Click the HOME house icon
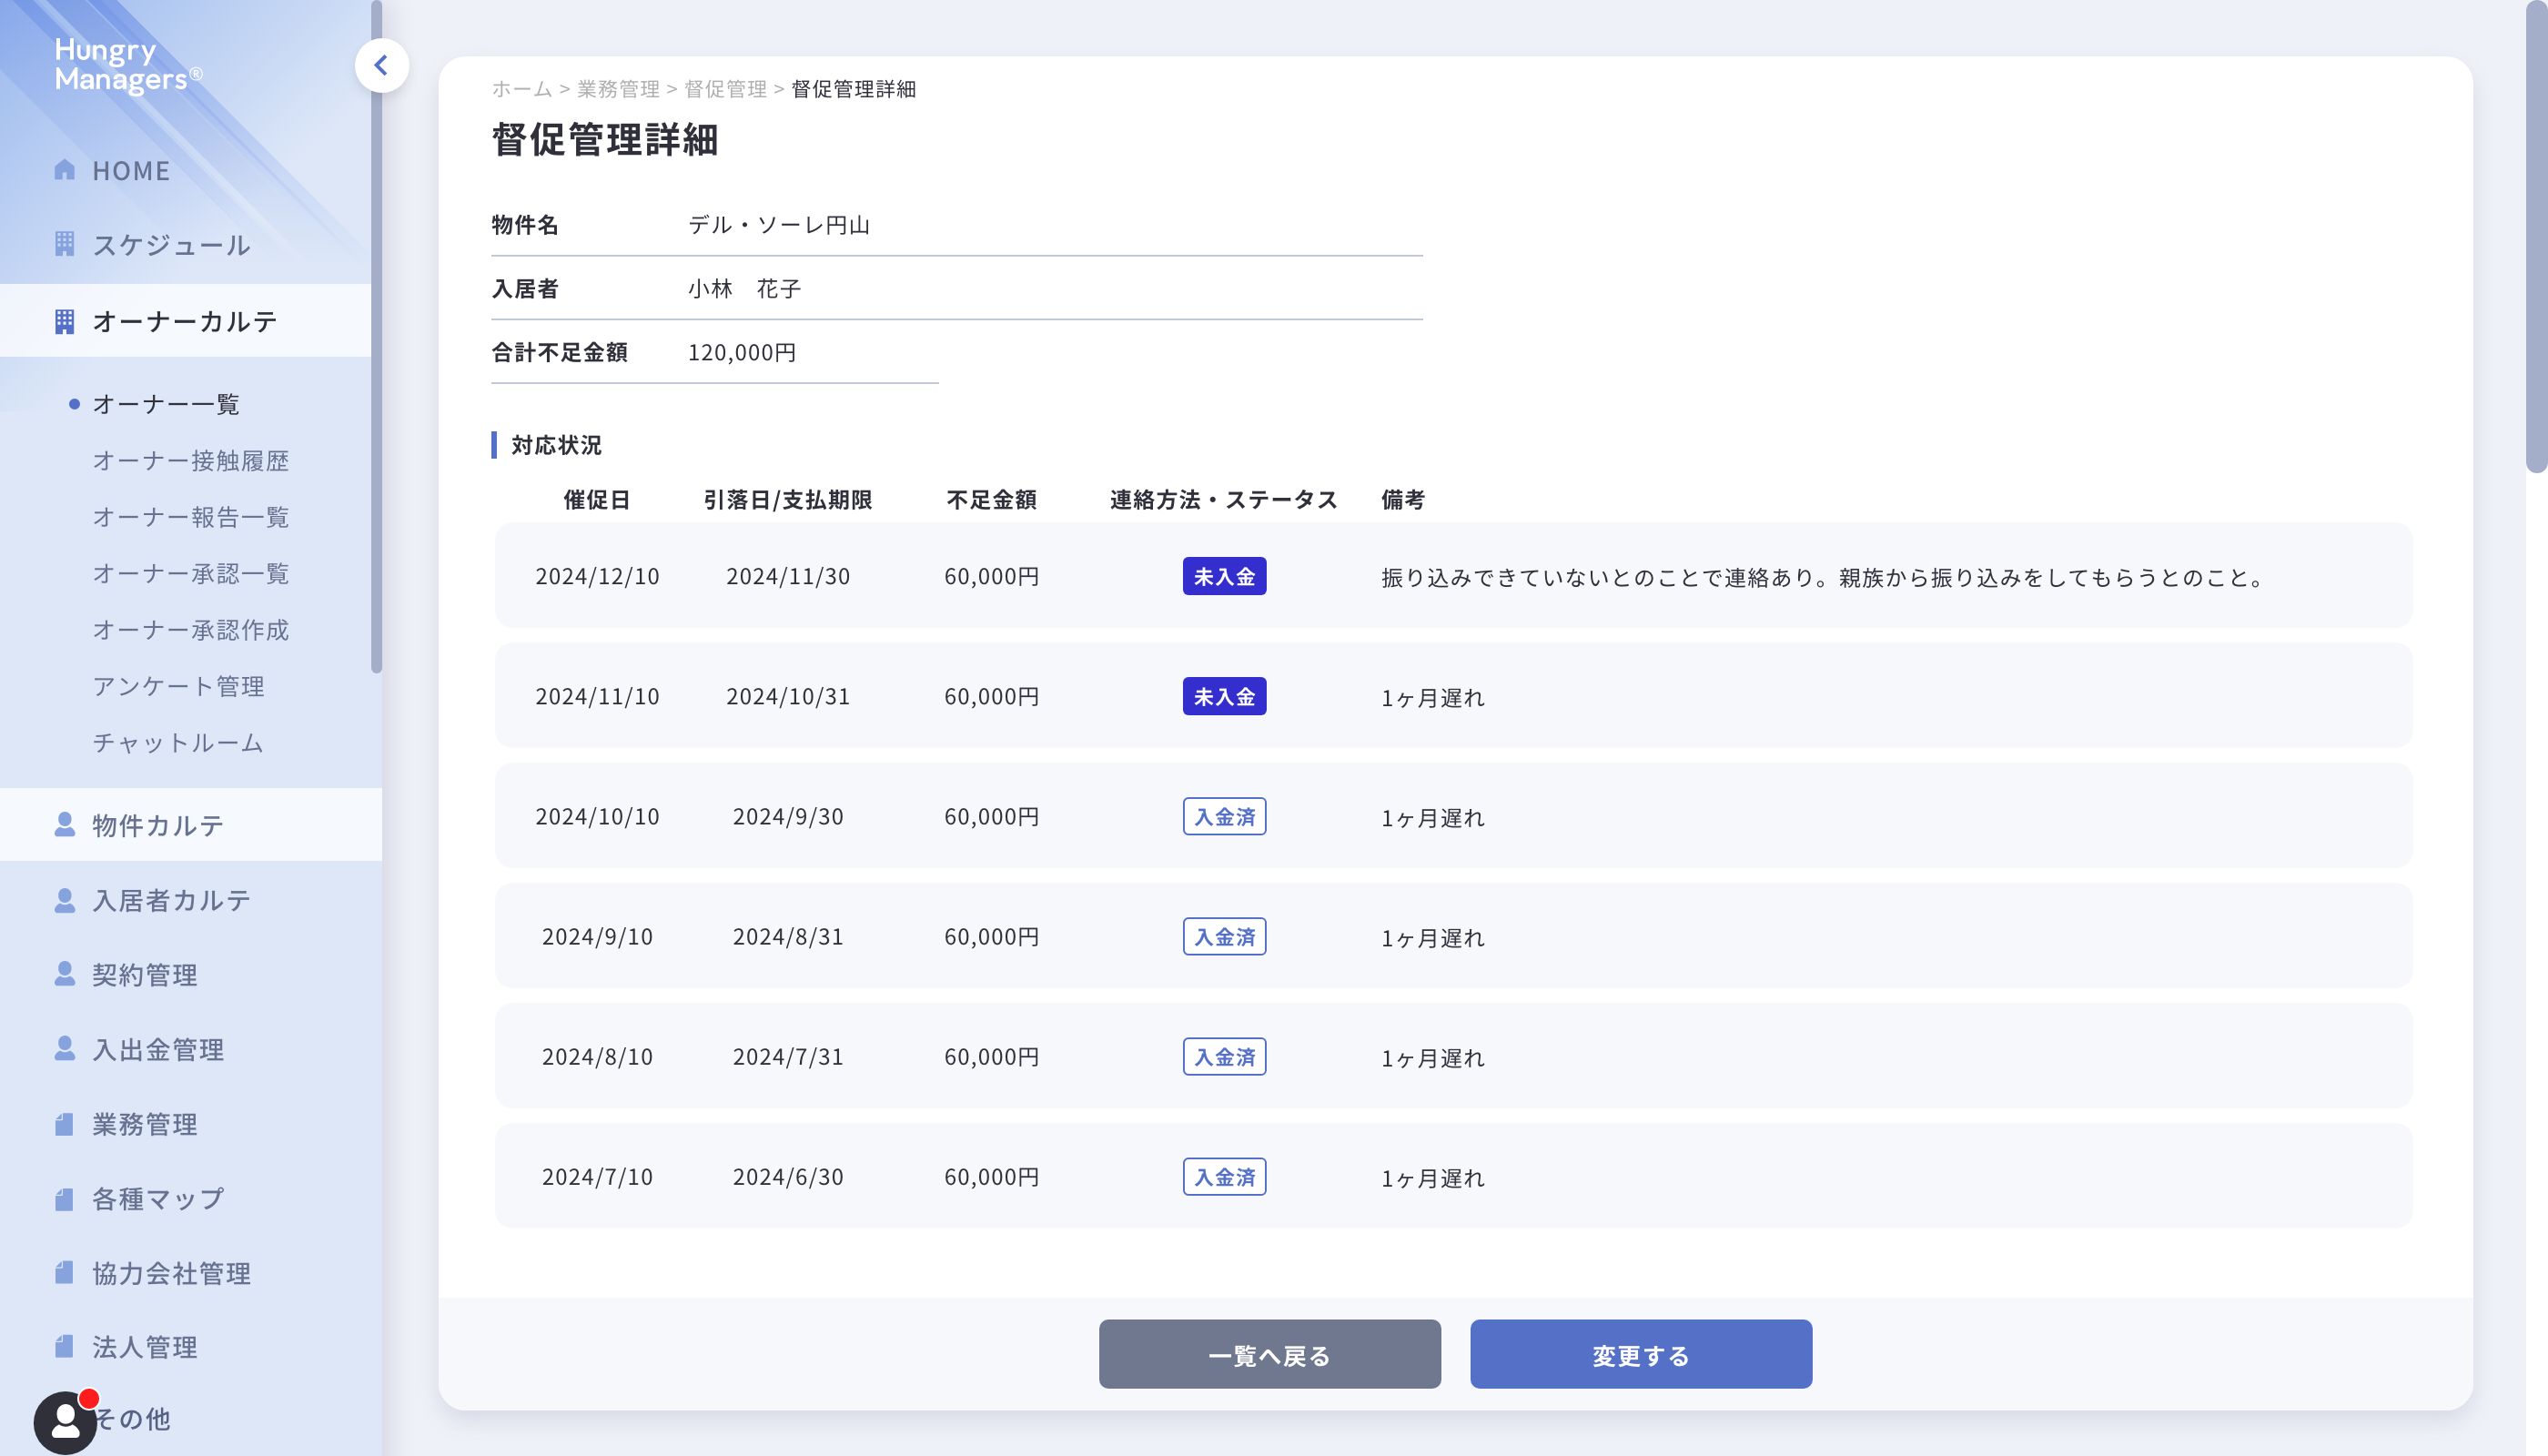Screen dimensions: 2548x1456 coord(65,170)
